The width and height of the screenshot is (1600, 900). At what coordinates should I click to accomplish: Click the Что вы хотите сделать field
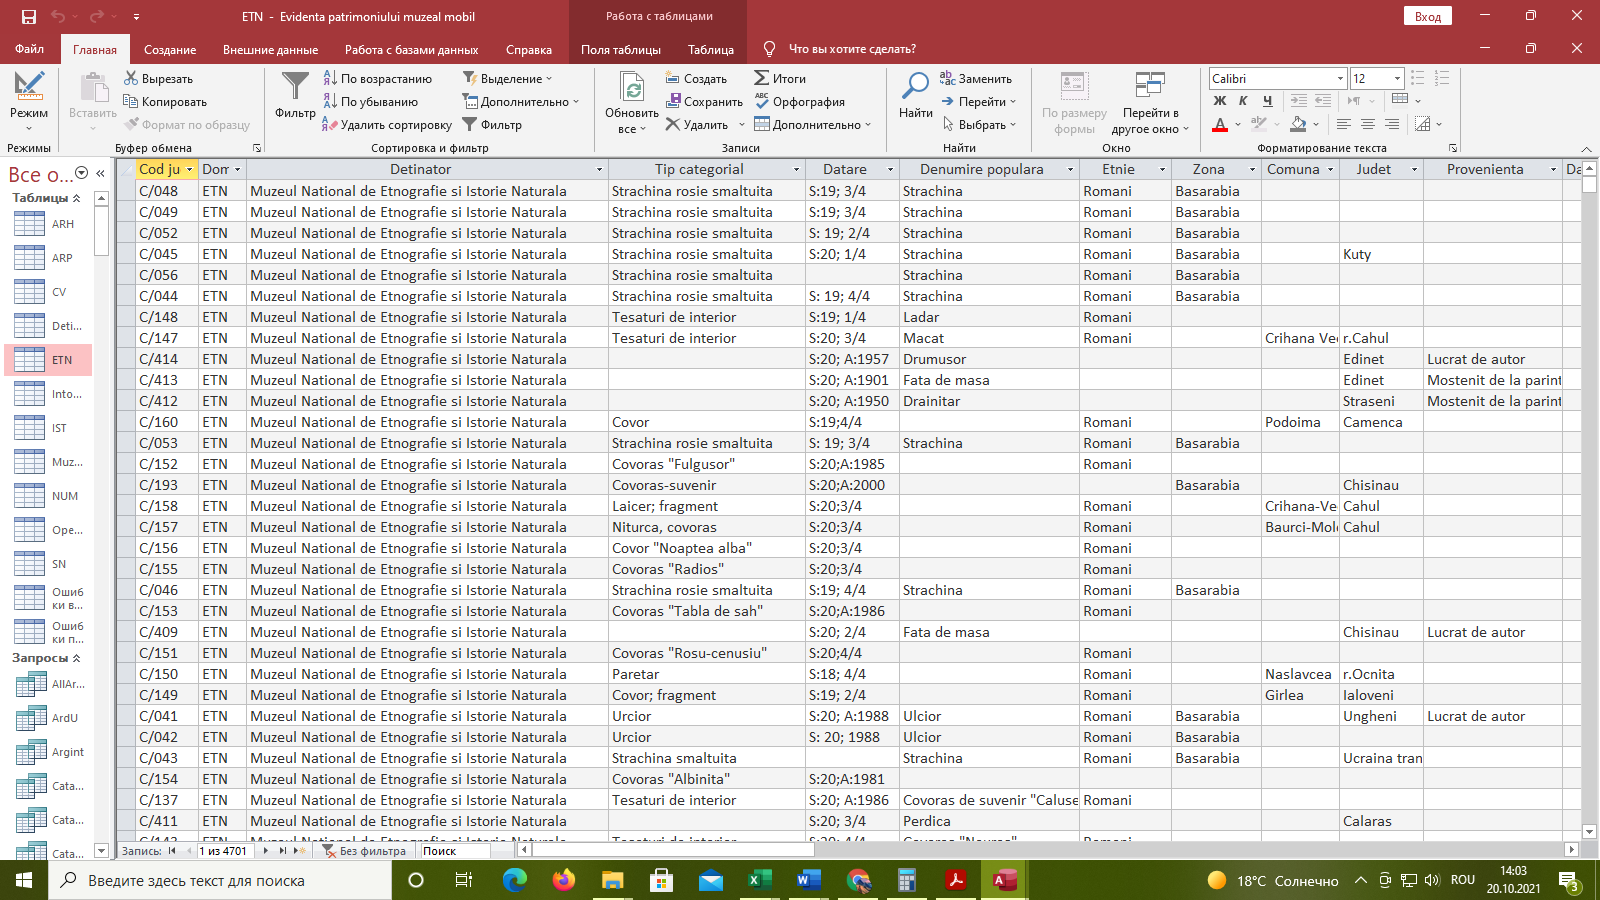click(852, 49)
